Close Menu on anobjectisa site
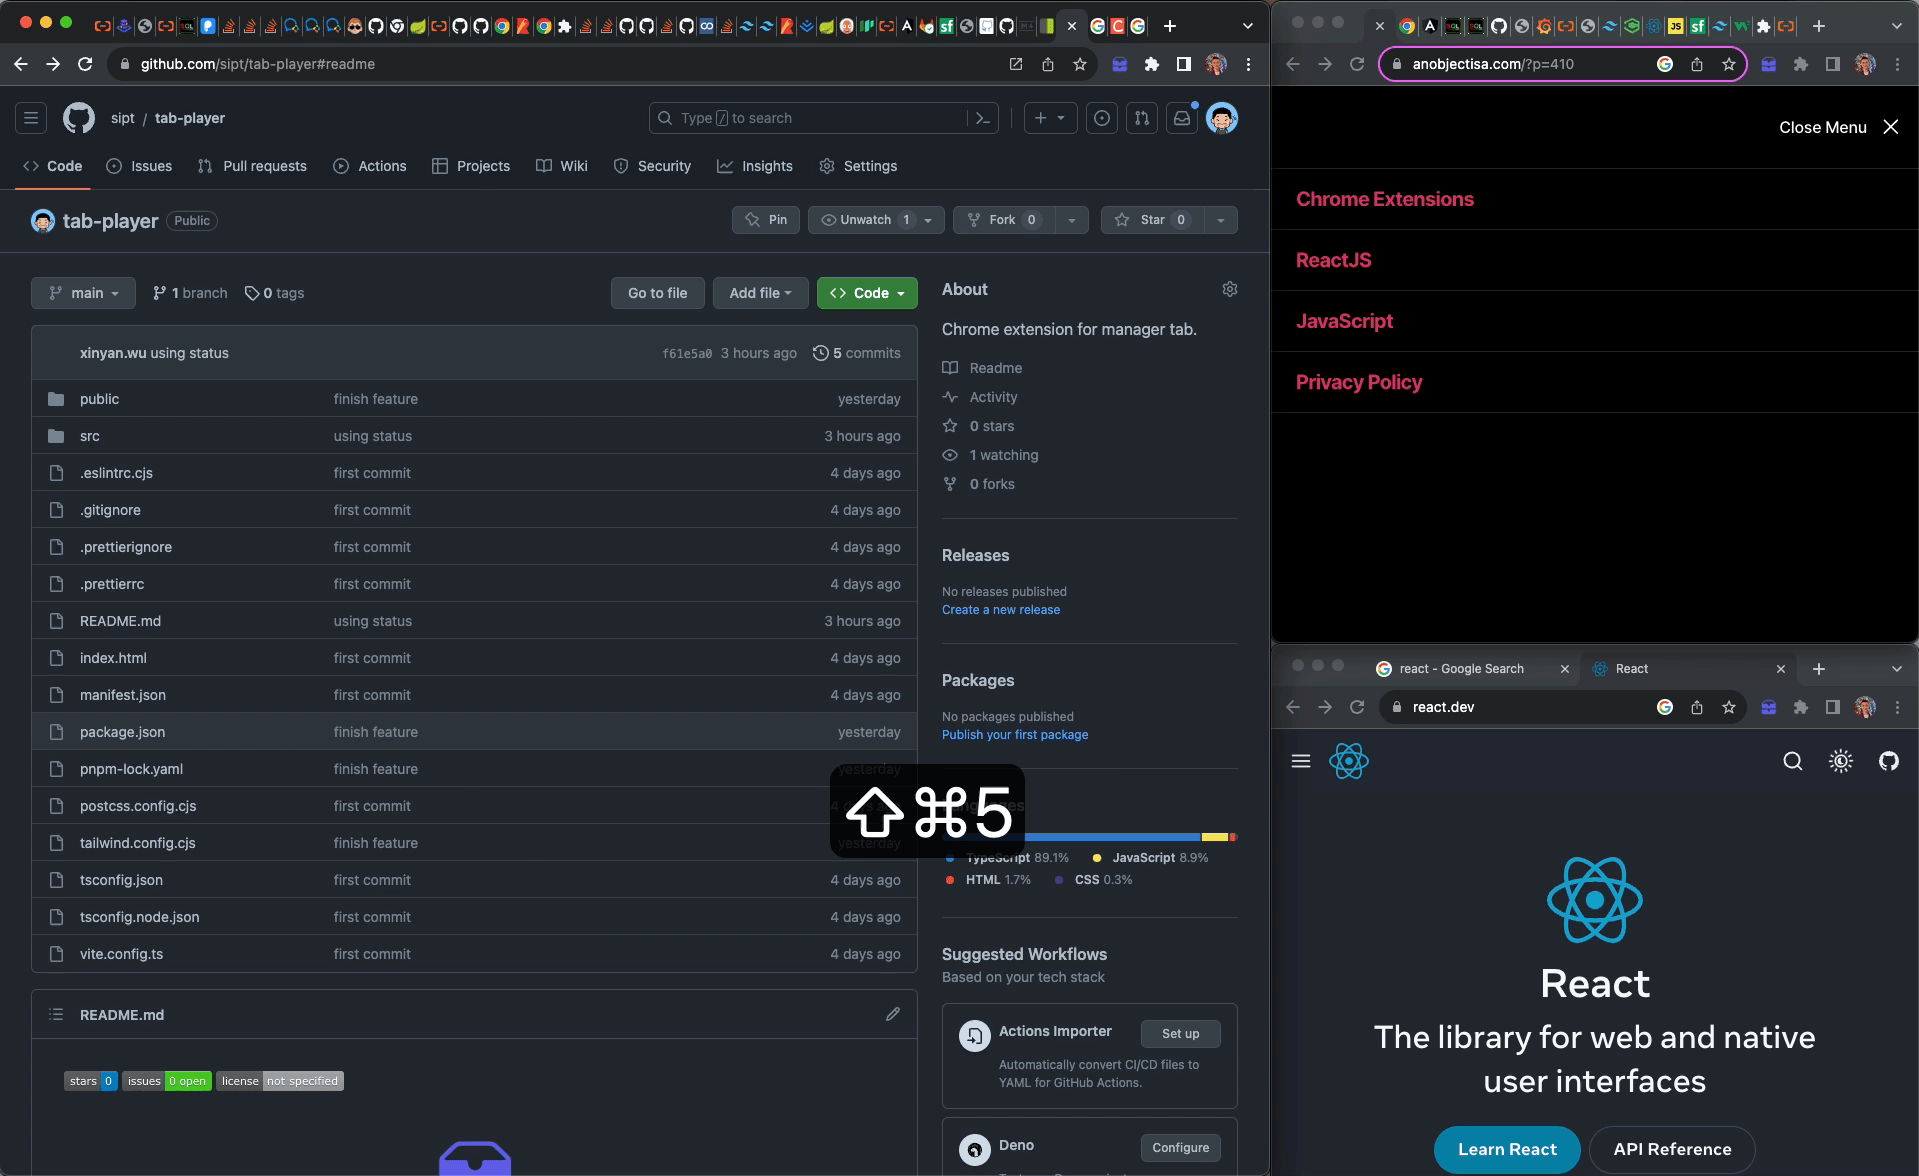Viewport: 1919px width, 1176px height. [1839, 127]
